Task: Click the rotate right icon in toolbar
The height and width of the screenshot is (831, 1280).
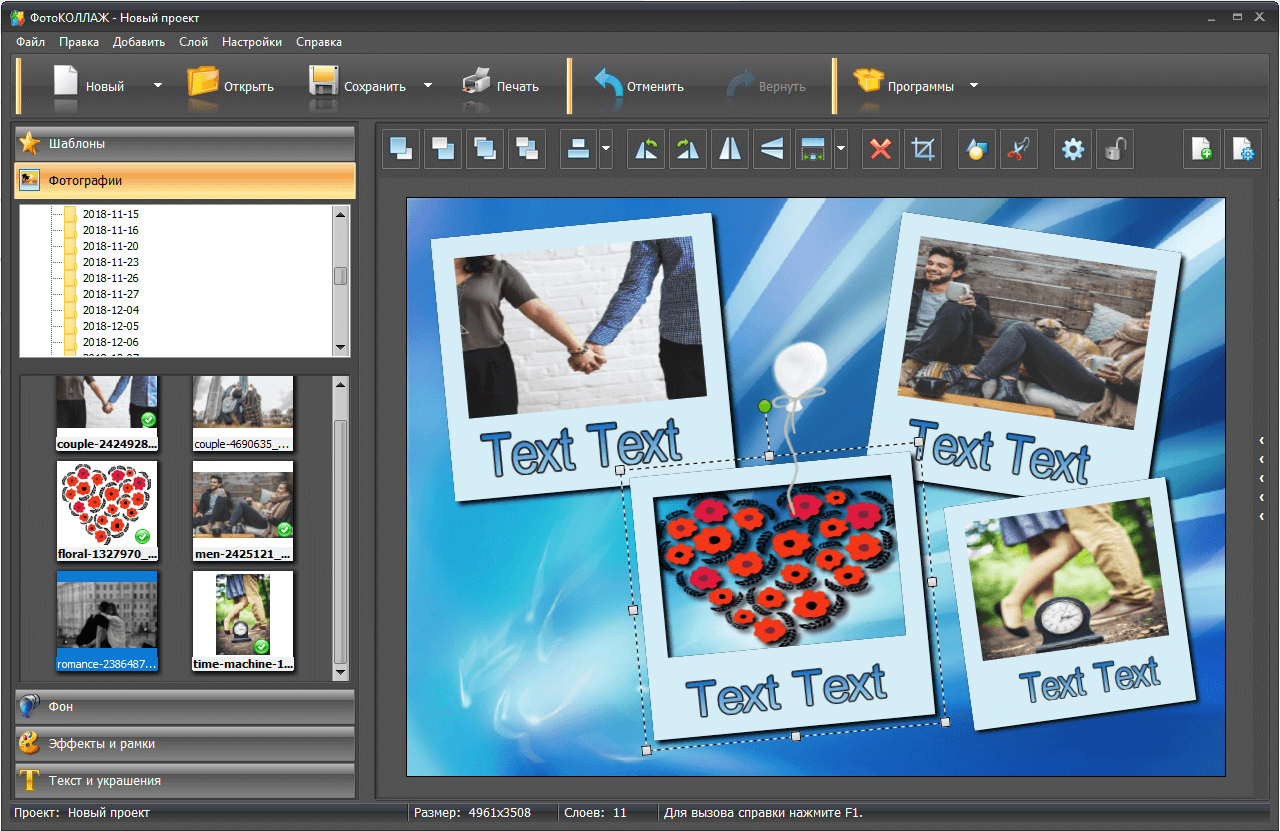Action: 688,150
